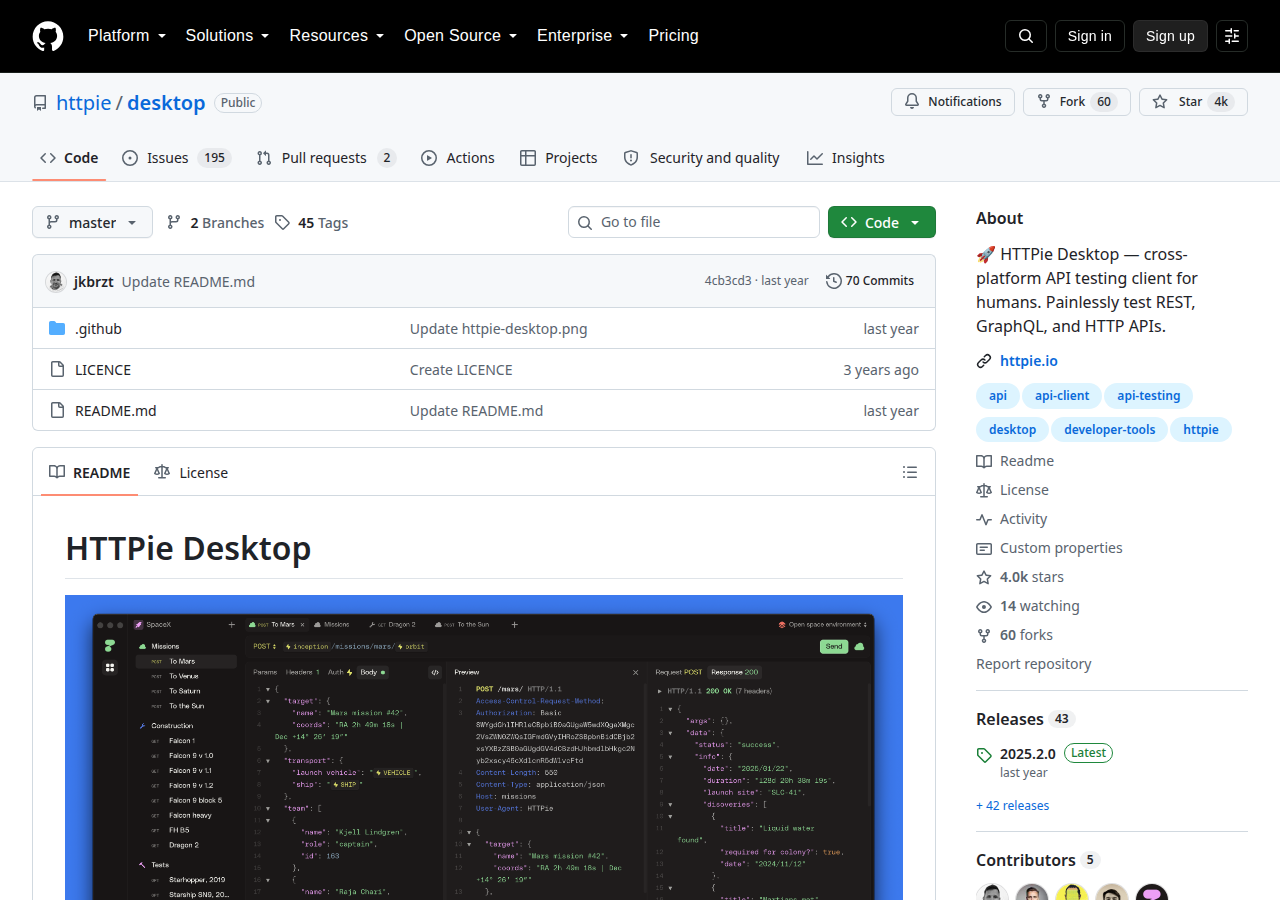Expand the Resources menu
The width and height of the screenshot is (1280, 900).
(x=337, y=36)
